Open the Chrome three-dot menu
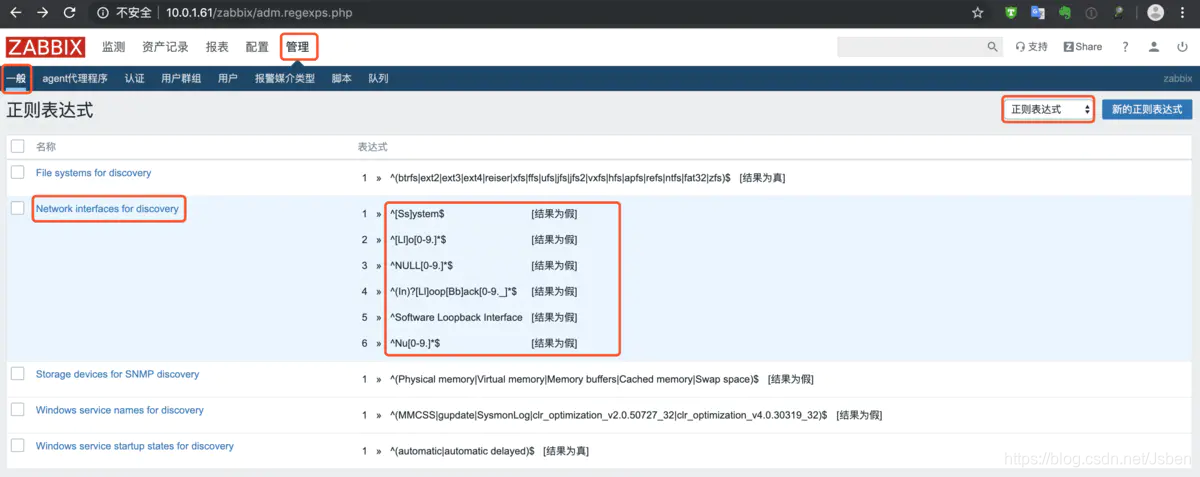Image resolution: width=1200 pixels, height=477 pixels. pos(1185,13)
